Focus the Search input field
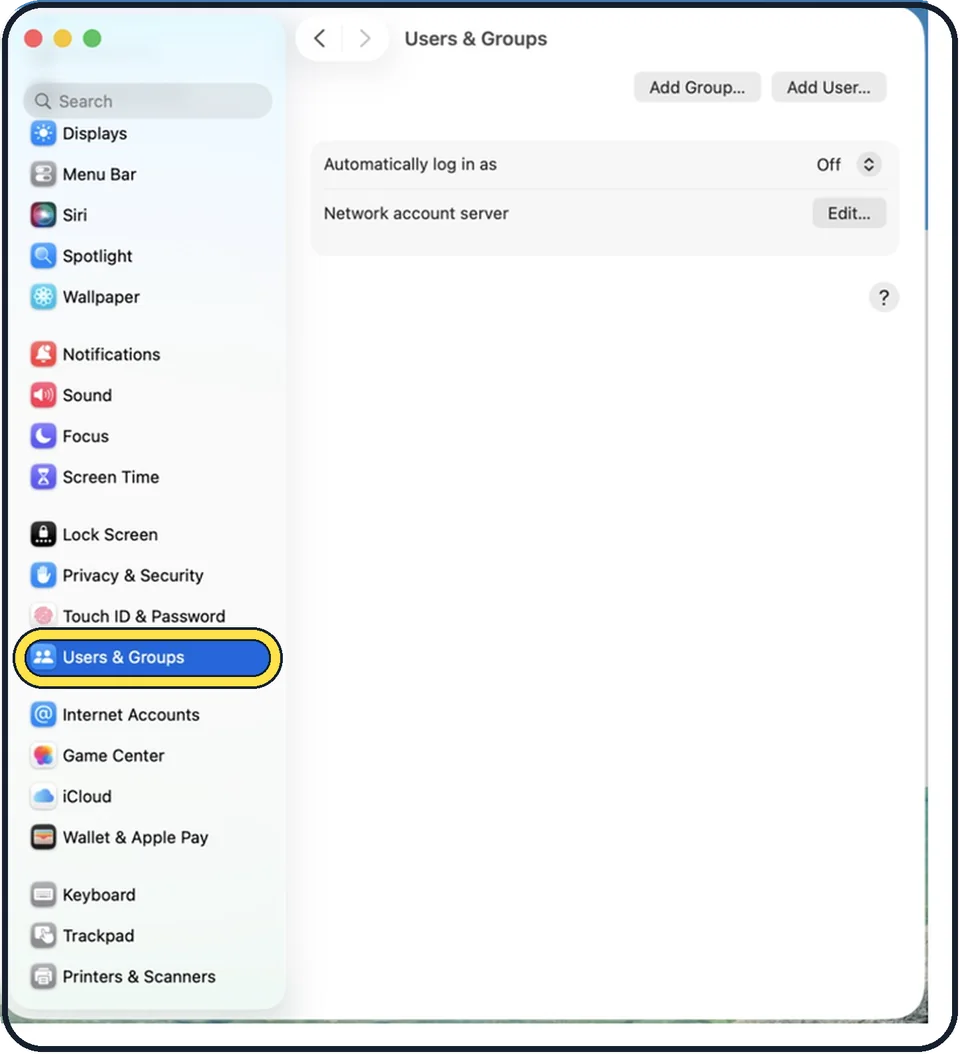The width and height of the screenshot is (960, 1054). [148, 101]
